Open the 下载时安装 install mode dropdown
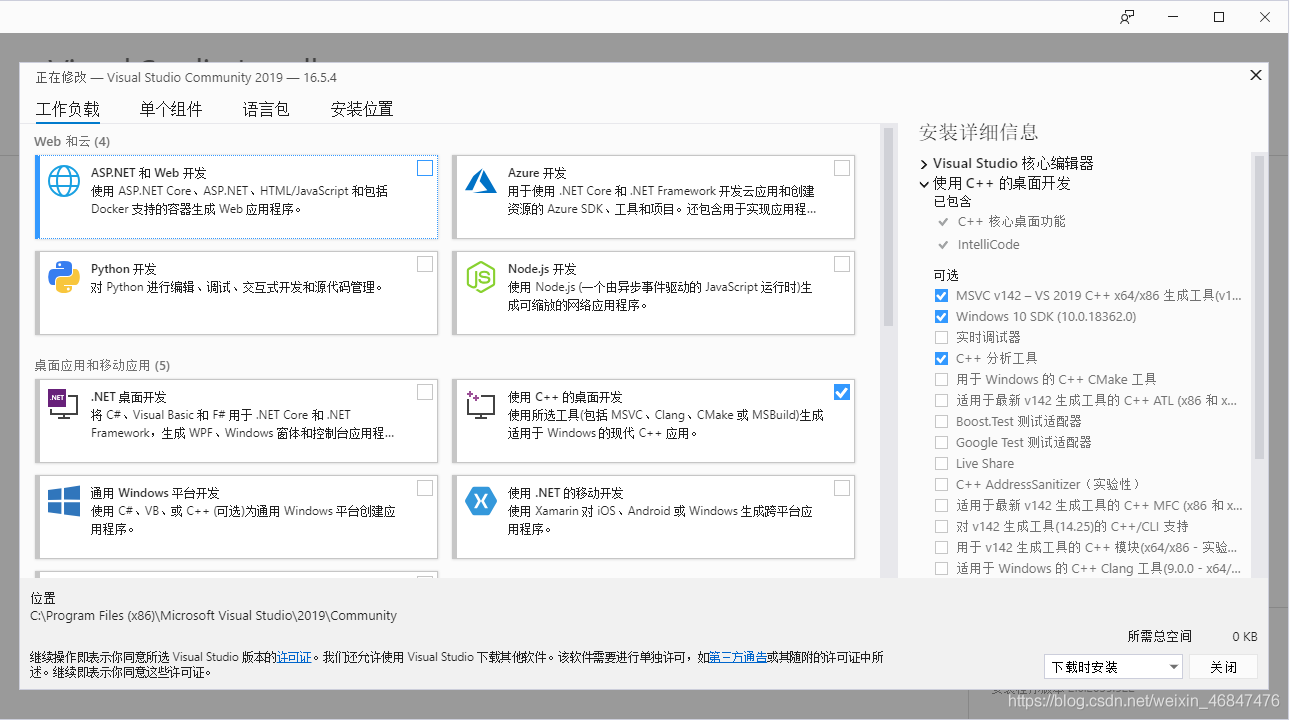 [x=1114, y=667]
